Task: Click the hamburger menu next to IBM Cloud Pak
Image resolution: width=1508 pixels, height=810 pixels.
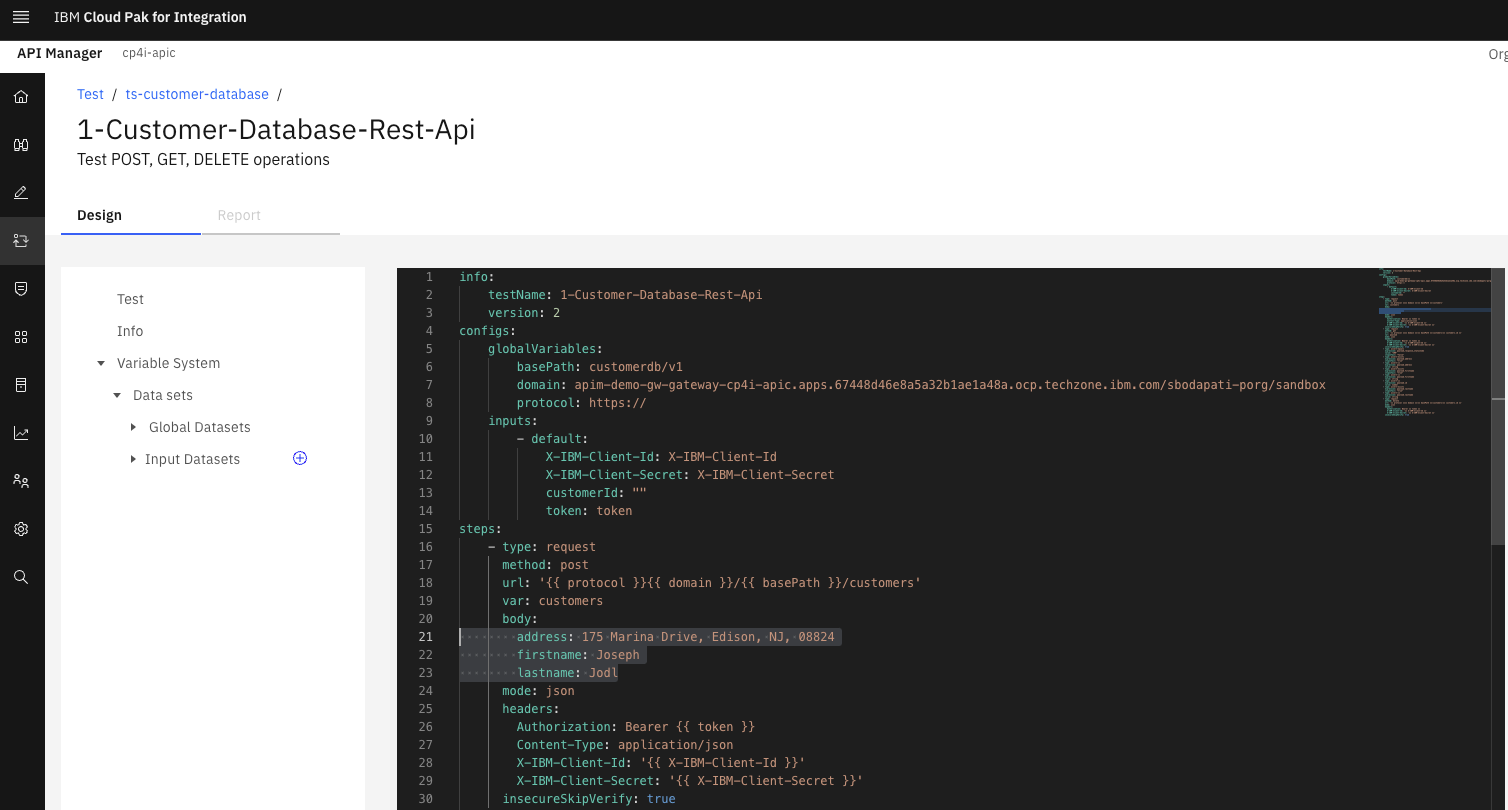Action: click(x=21, y=16)
